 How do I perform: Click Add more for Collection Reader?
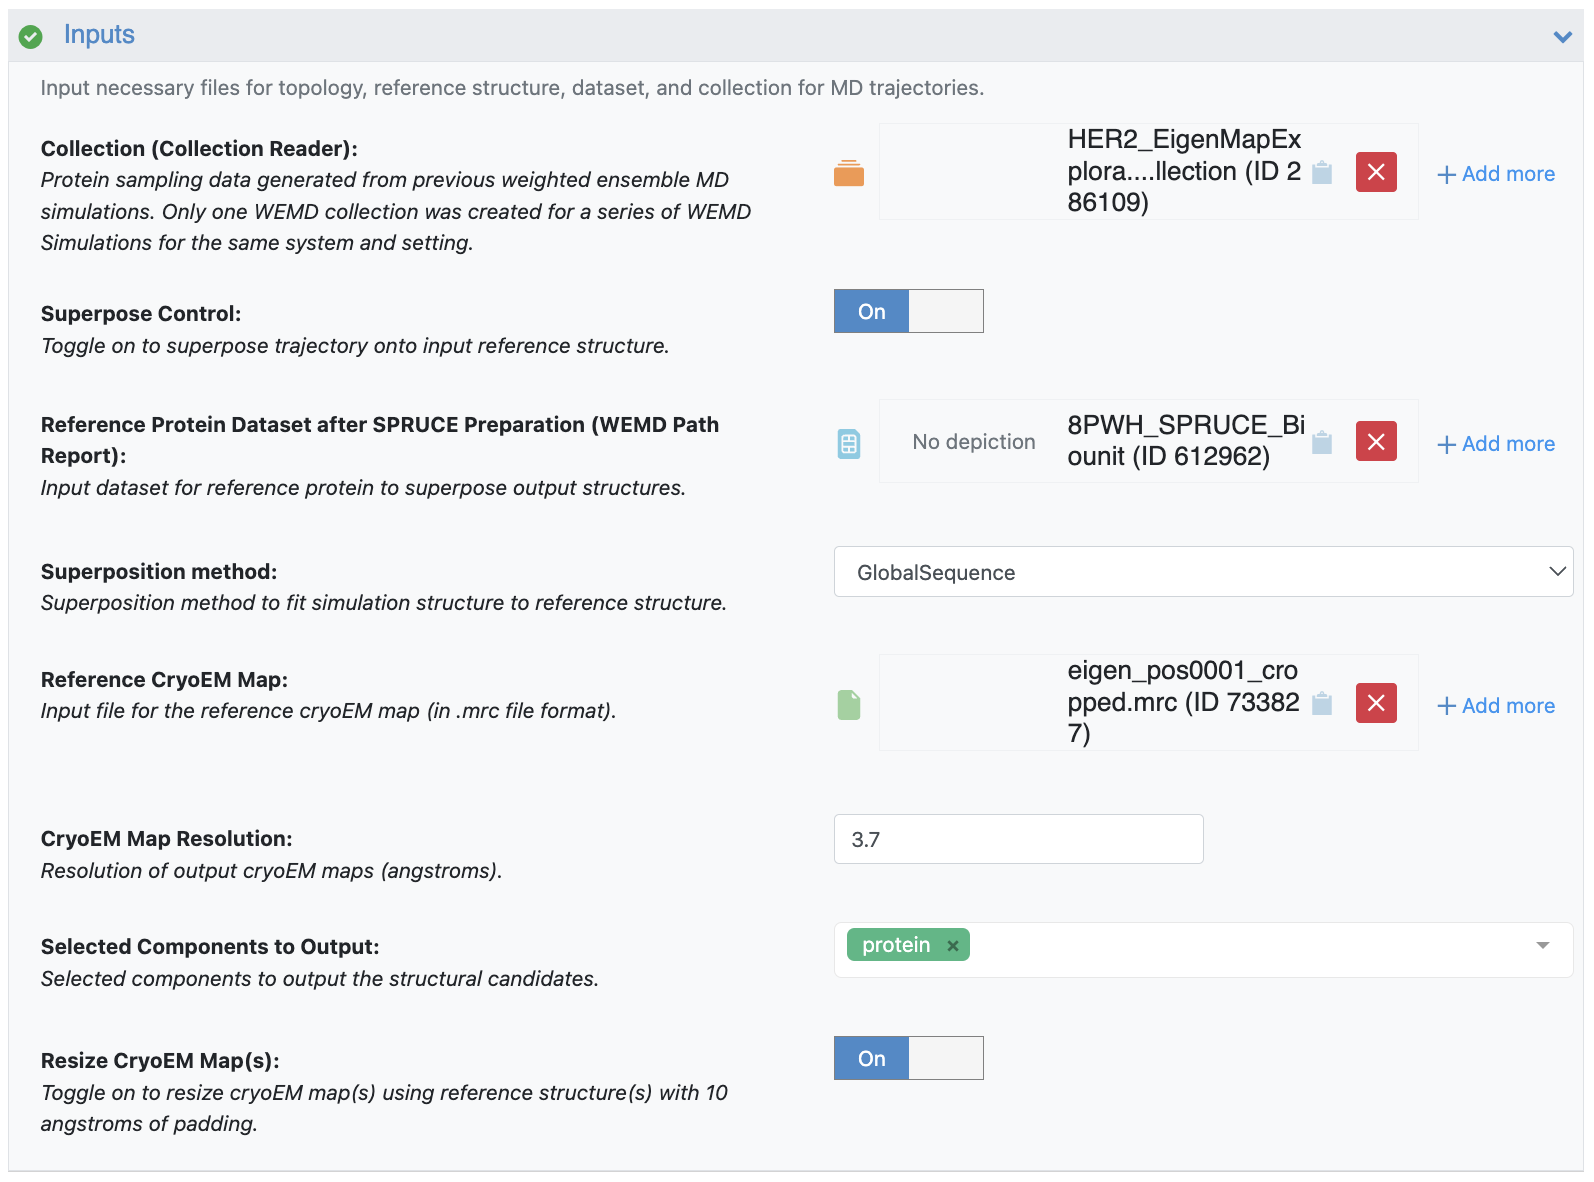(1496, 174)
